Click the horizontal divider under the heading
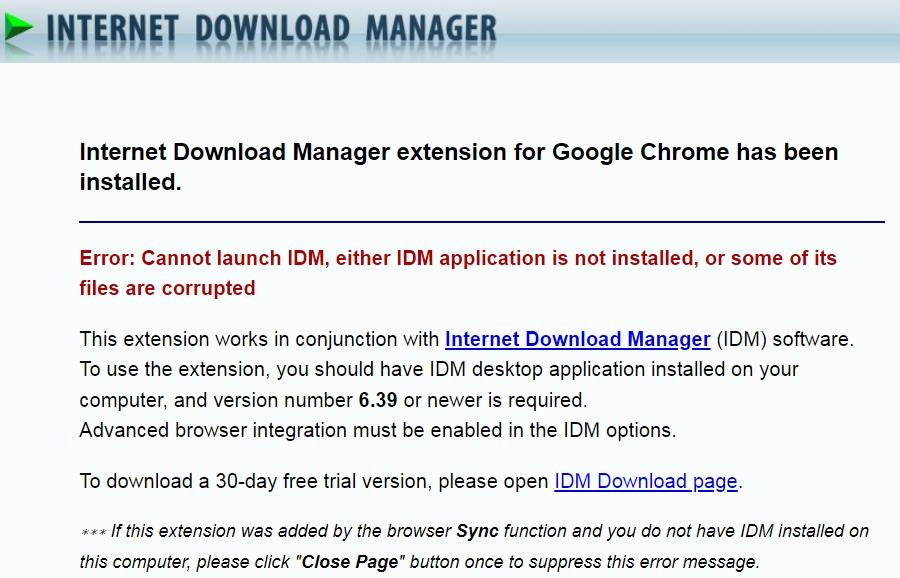Screen dimensions: 900x578 coord(482,221)
